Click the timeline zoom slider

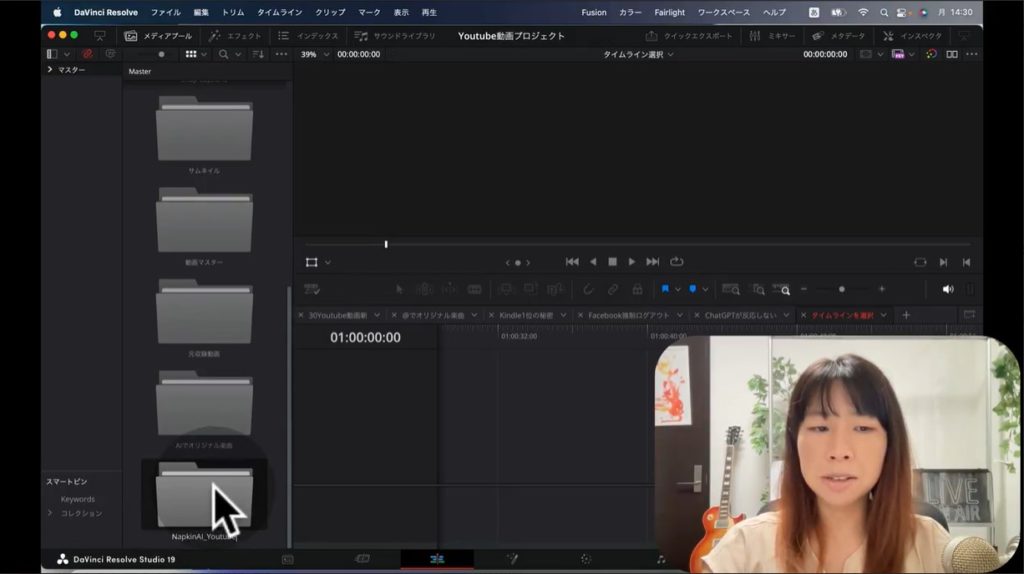[841, 289]
